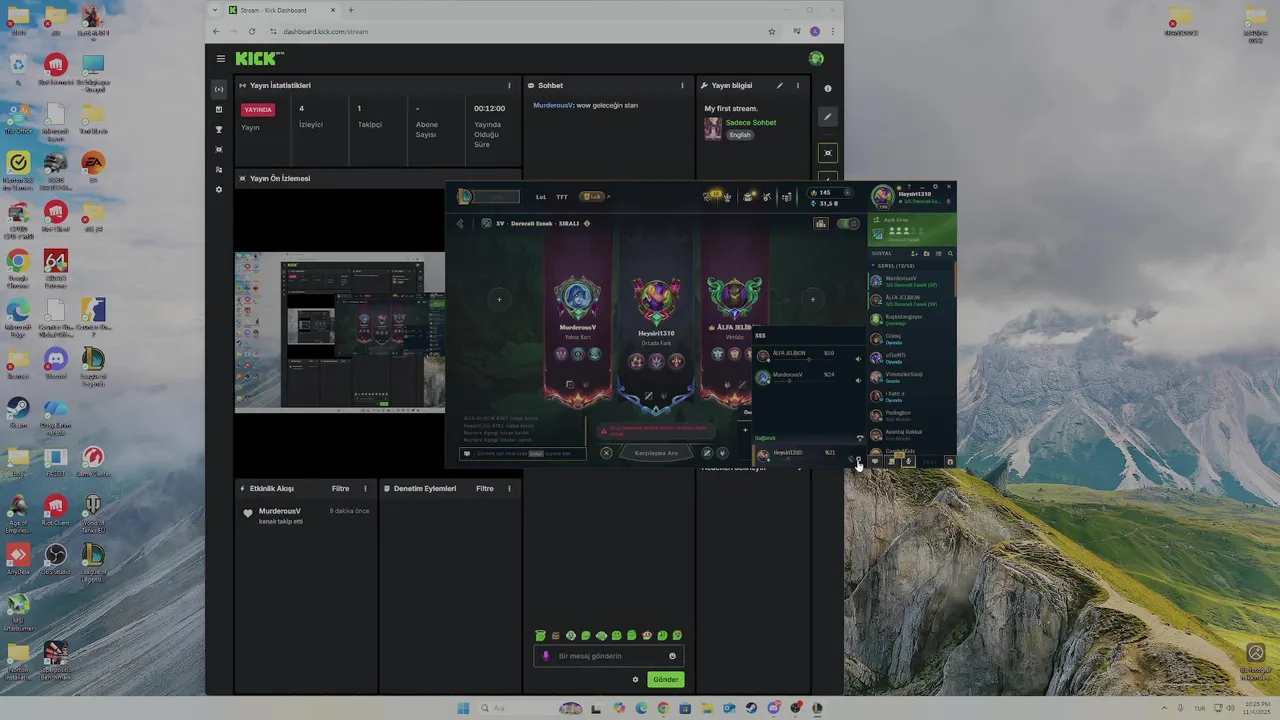The width and height of the screenshot is (1280, 720).
Task: Open the Kick profile avatar menu
Action: pyautogui.click(x=816, y=59)
